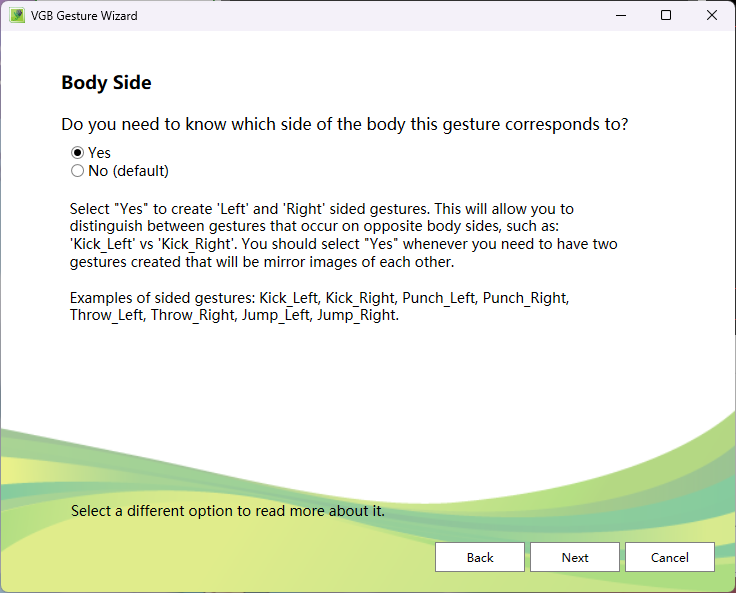Cancel the gesture wizard
Screen dimensions: 736x593
point(670,557)
